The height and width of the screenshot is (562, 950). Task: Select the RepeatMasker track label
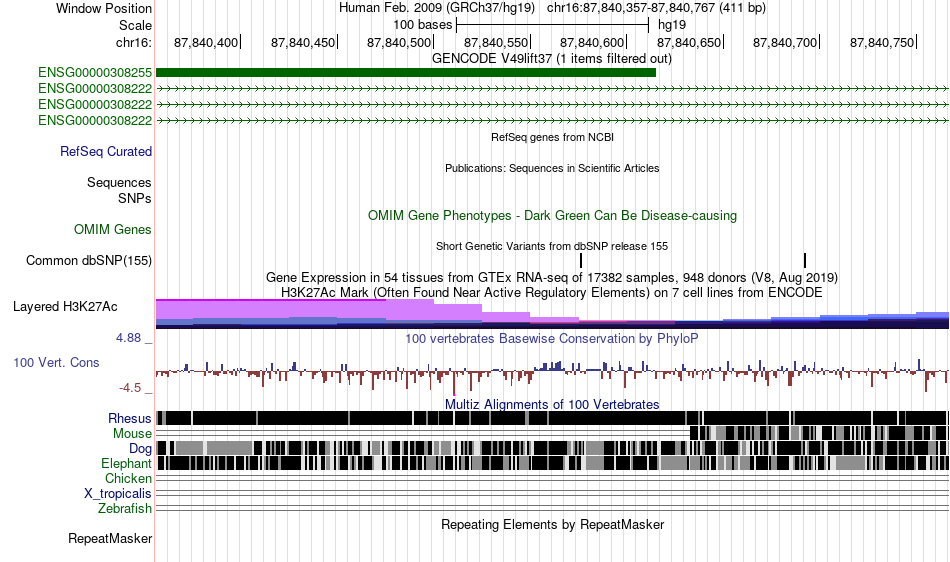[110, 538]
